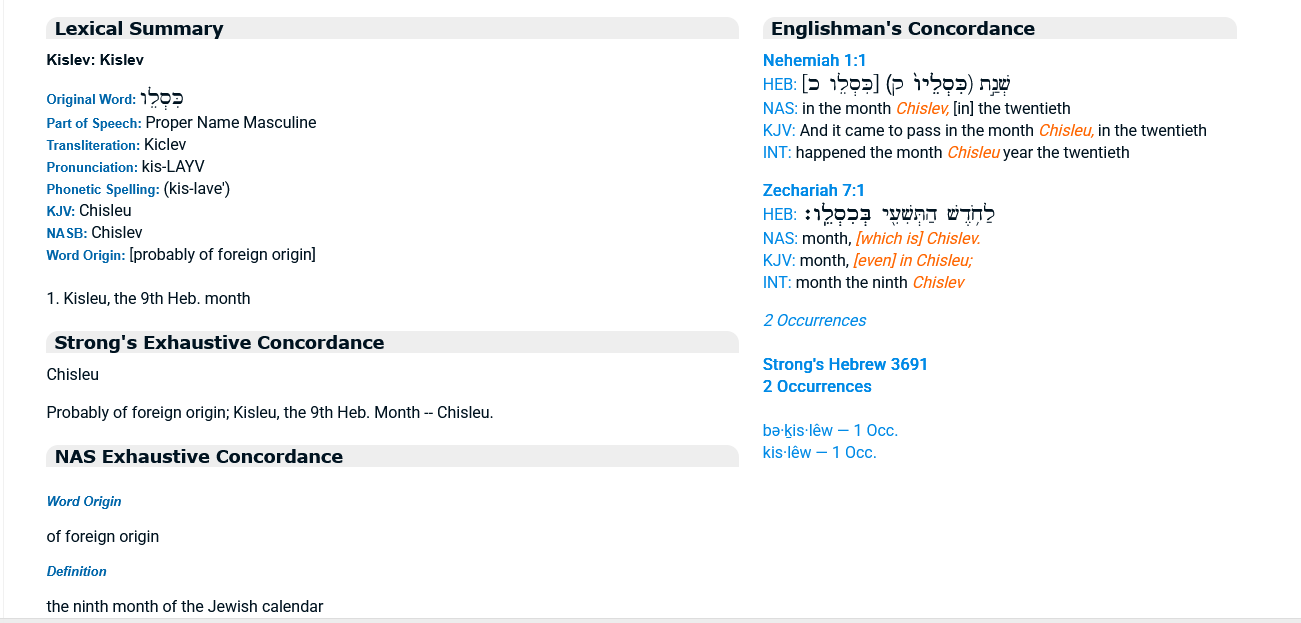Click the Hebrew original word for Kislev
The height and width of the screenshot is (623, 1301).
click(x=162, y=99)
